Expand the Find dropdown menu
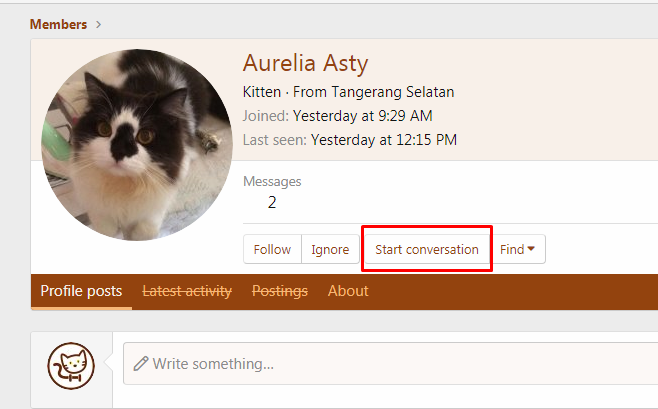The width and height of the screenshot is (658, 409). click(x=517, y=249)
